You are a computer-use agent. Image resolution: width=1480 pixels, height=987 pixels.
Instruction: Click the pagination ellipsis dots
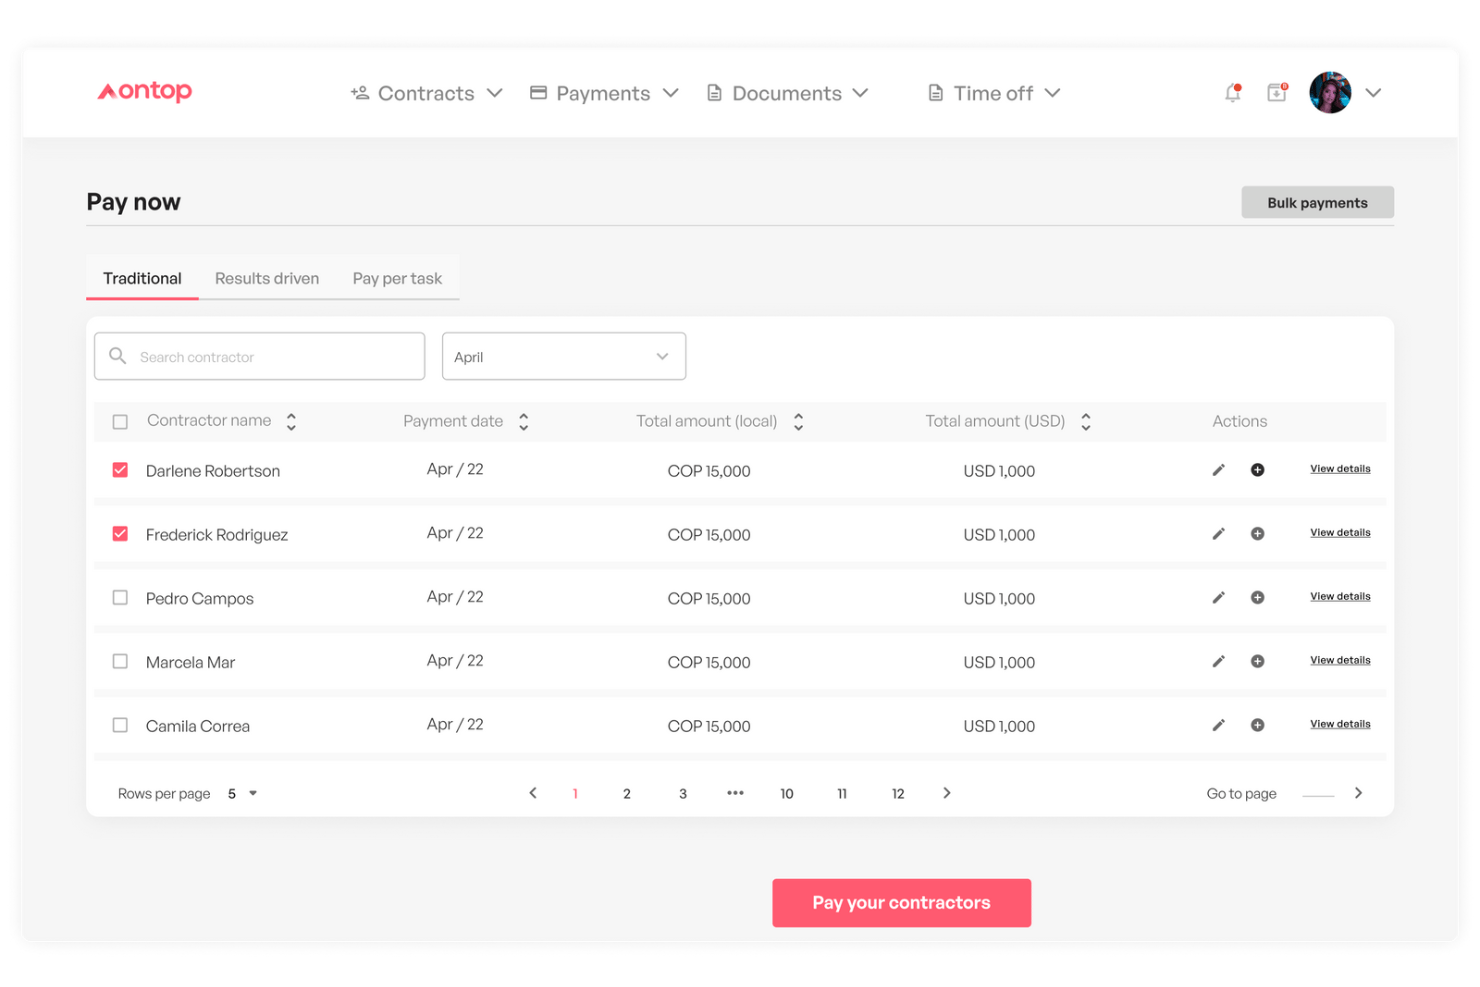click(x=735, y=793)
